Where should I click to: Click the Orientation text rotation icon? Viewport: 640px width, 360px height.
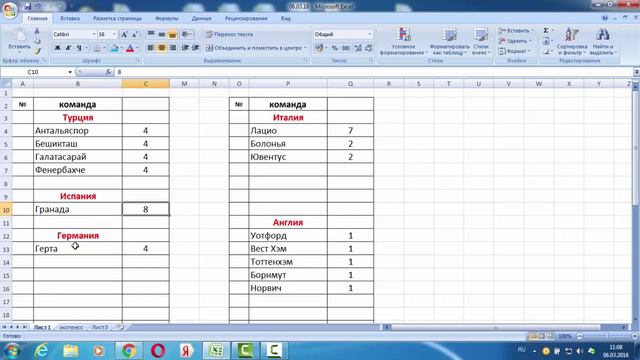coord(185,34)
